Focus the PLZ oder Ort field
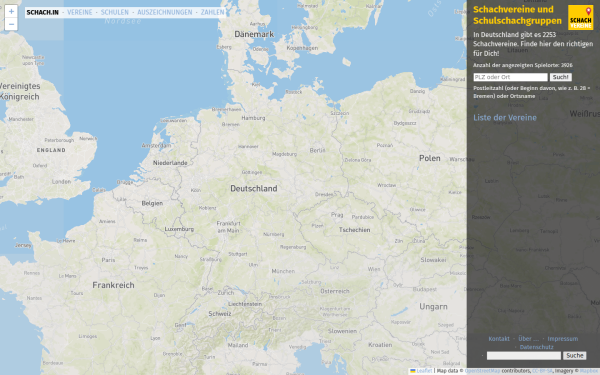 pyautogui.click(x=510, y=77)
